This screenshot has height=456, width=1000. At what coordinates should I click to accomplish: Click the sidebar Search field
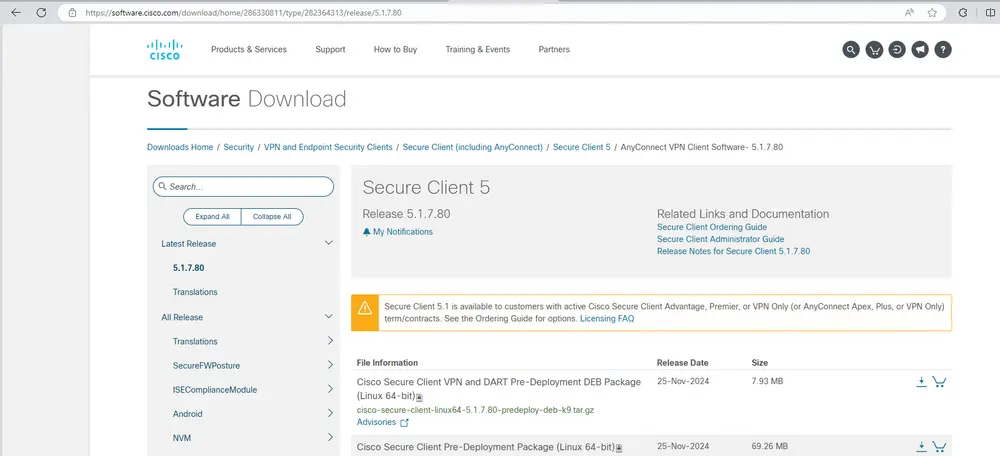[x=243, y=187]
